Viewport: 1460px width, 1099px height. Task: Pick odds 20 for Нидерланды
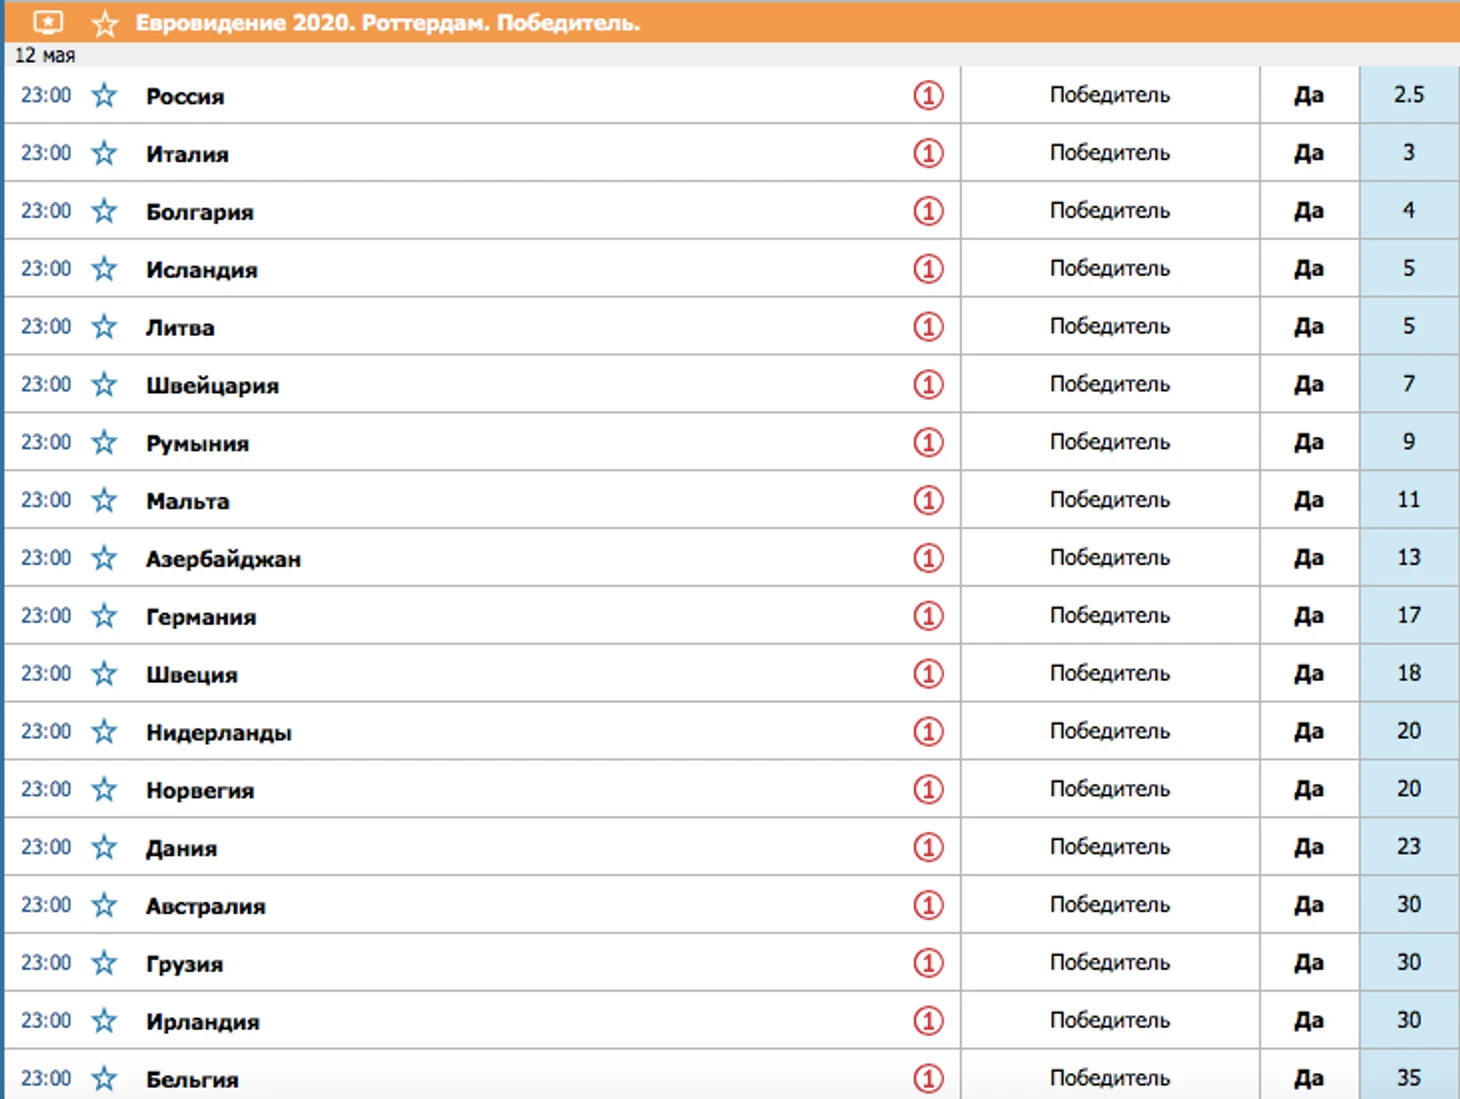[1409, 732]
